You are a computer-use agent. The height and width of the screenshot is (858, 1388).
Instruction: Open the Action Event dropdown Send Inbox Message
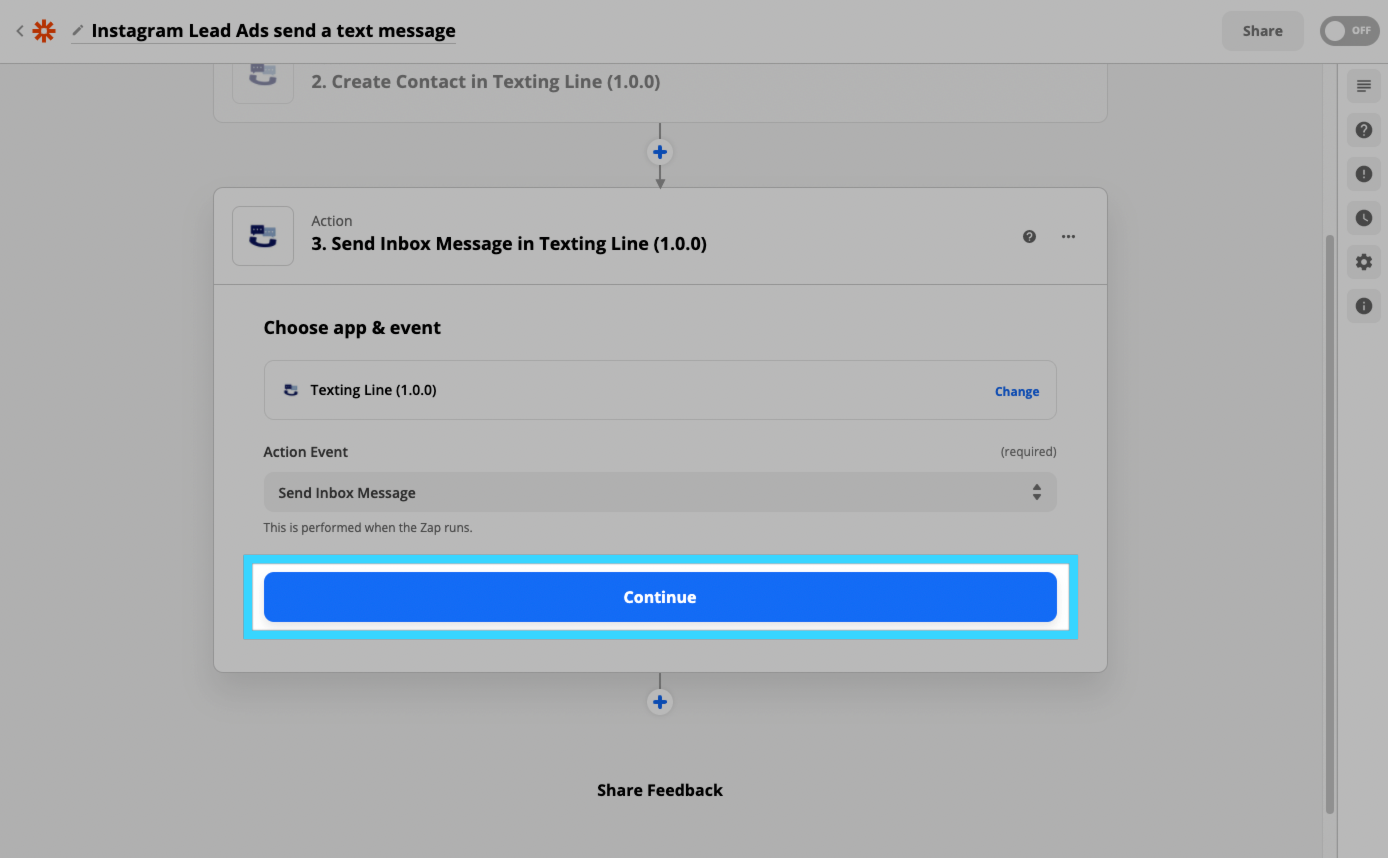(x=660, y=492)
